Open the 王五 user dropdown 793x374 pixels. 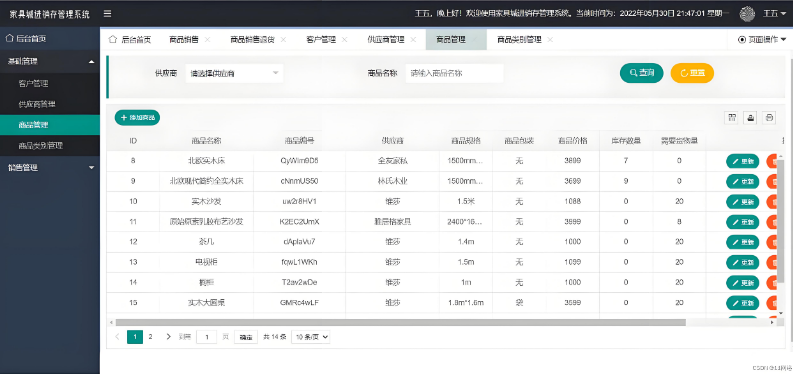(774, 14)
